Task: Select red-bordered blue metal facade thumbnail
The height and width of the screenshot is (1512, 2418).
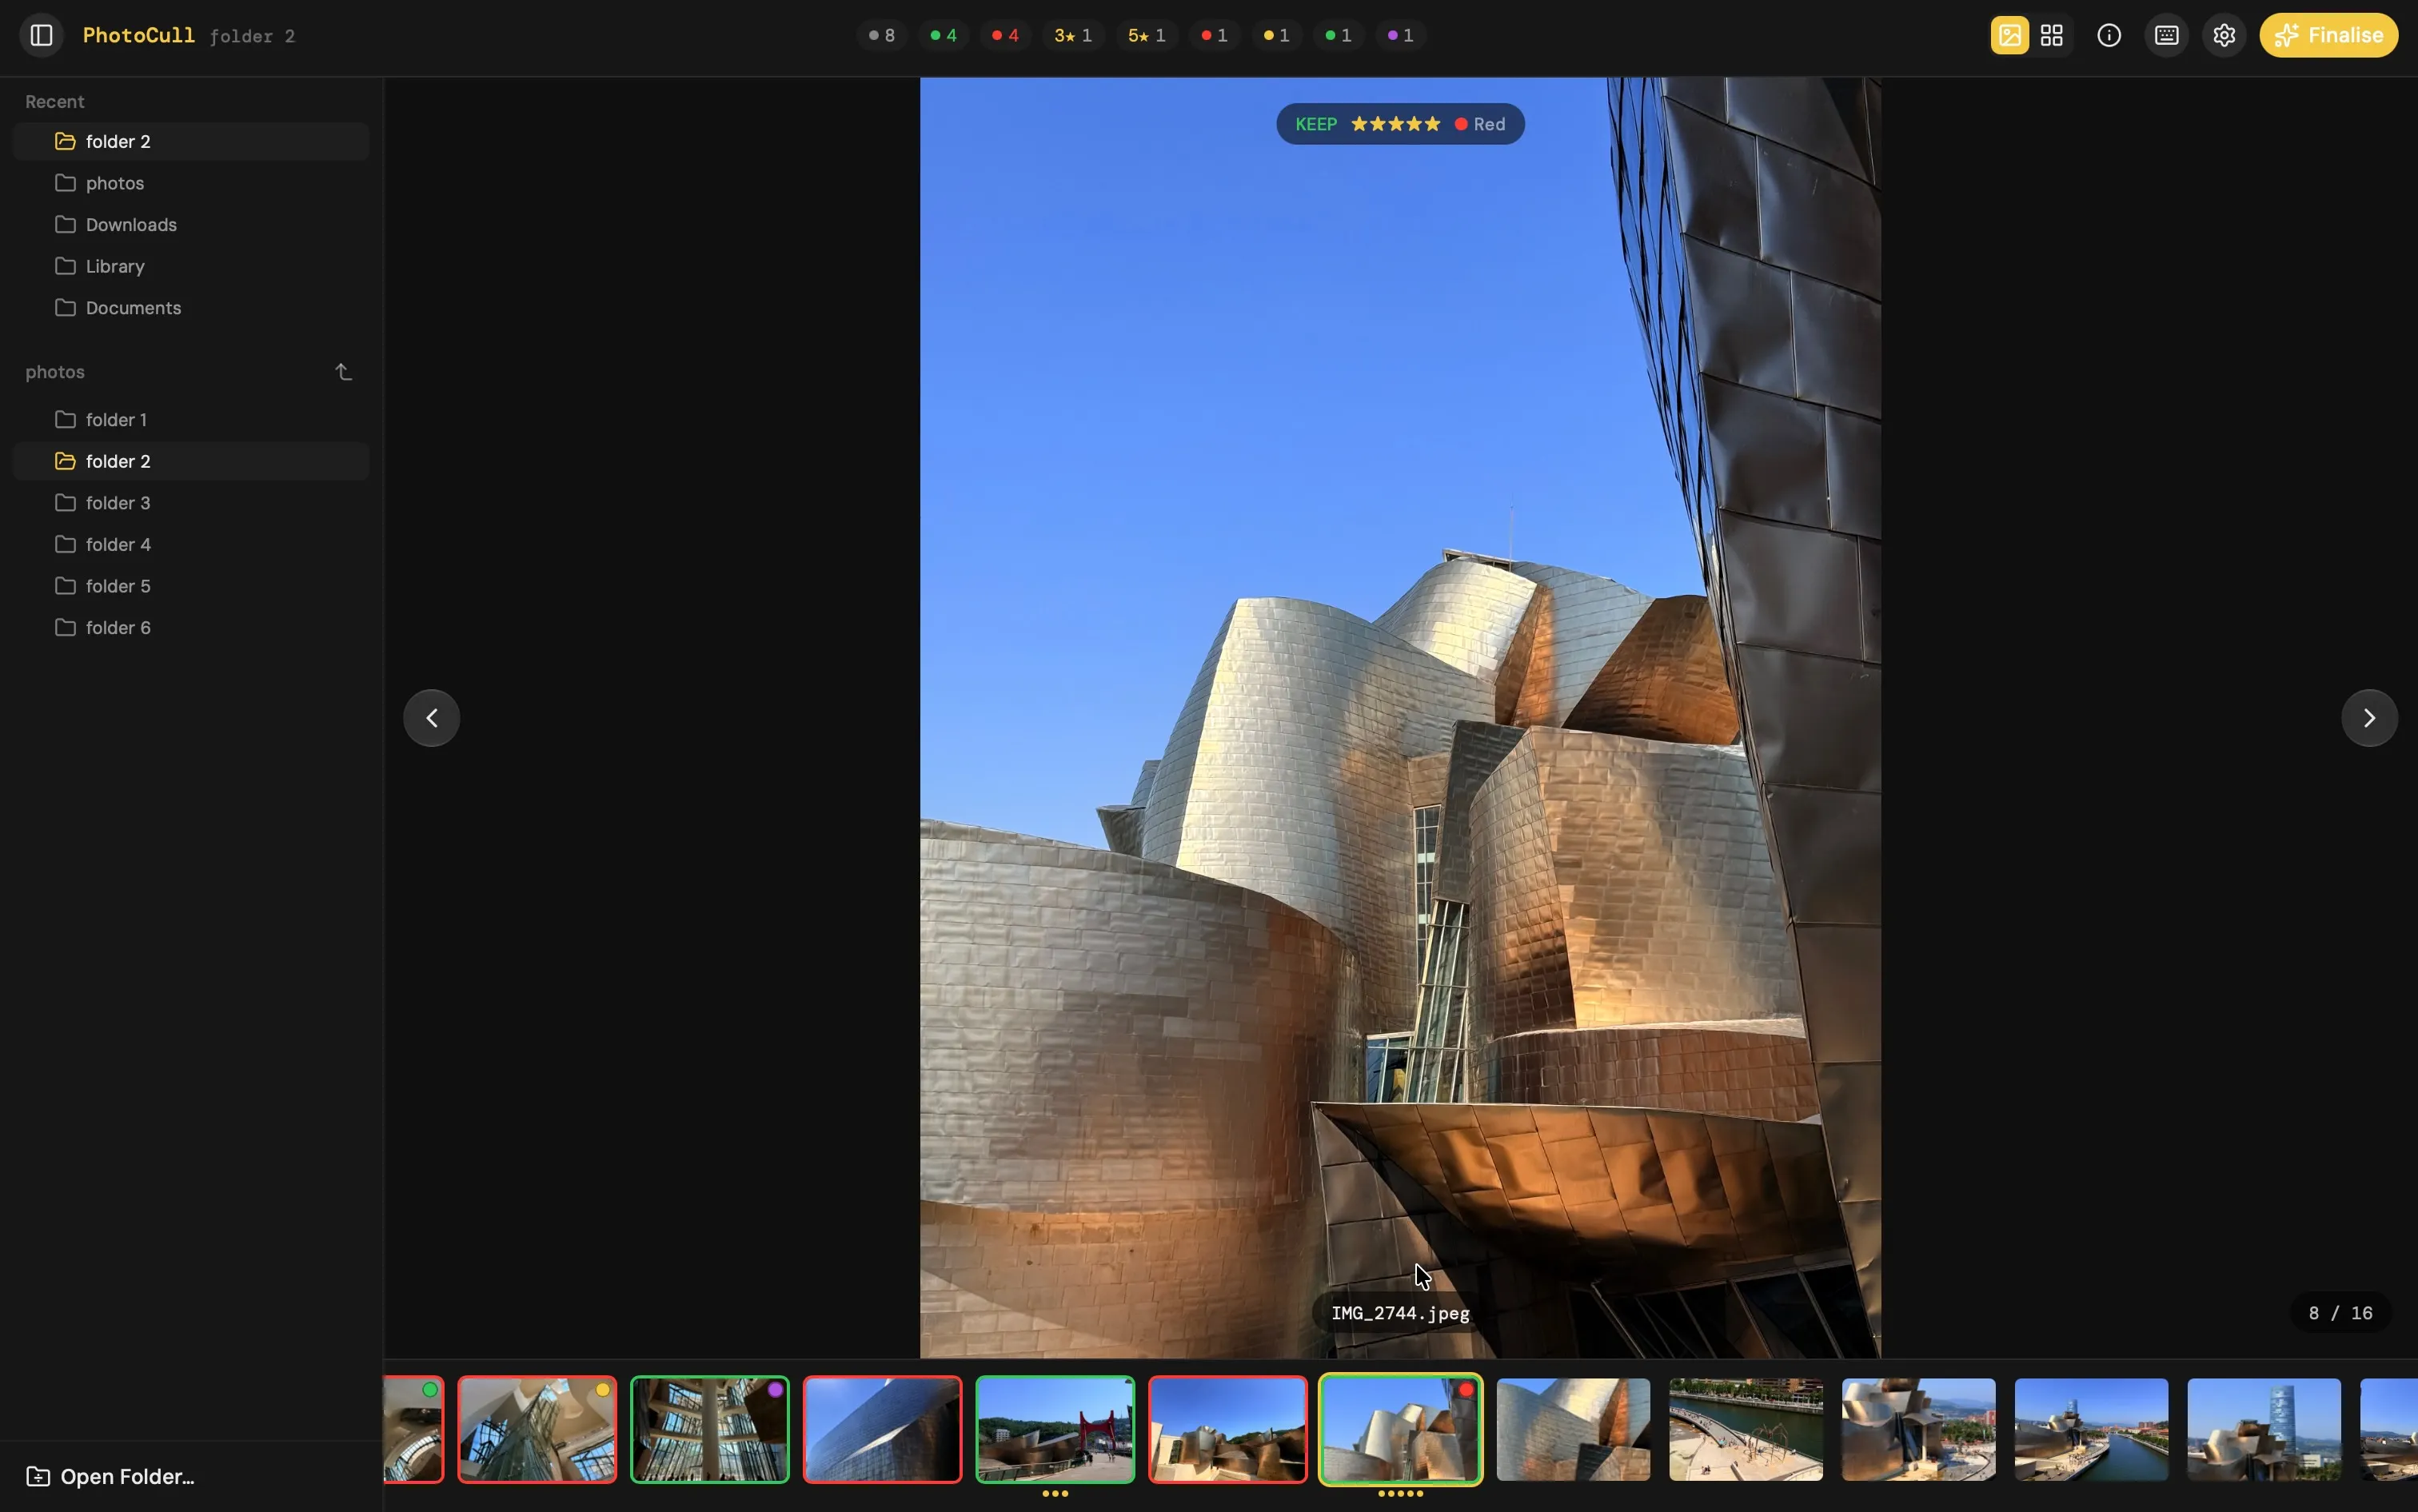Action: (x=883, y=1429)
